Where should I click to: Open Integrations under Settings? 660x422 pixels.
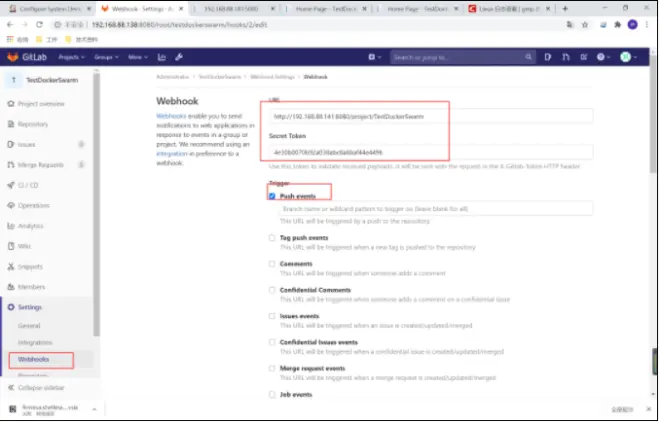[x=35, y=342]
